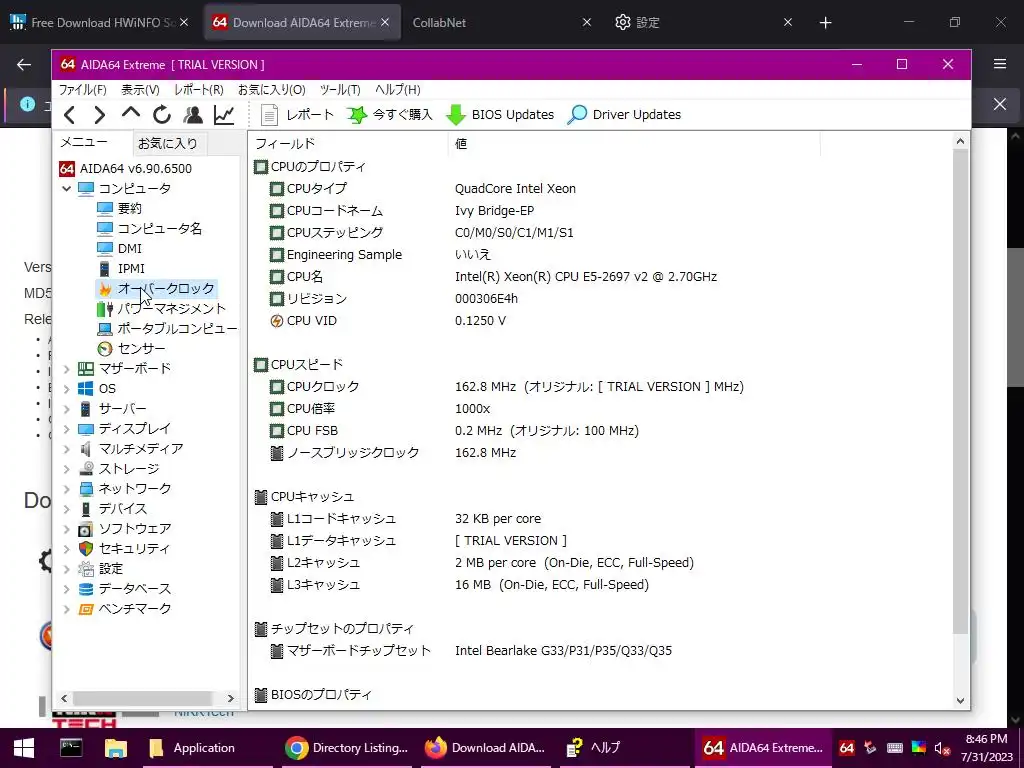Switch to the お気に入り tab in sidebar
Viewport: 1024px width, 768px height.
click(168, 144)
